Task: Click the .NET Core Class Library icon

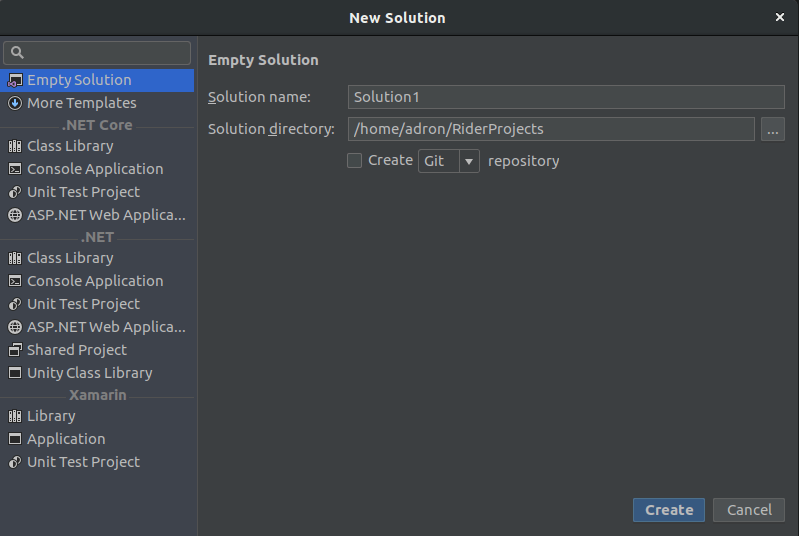Action: click(x=15, y=146)
